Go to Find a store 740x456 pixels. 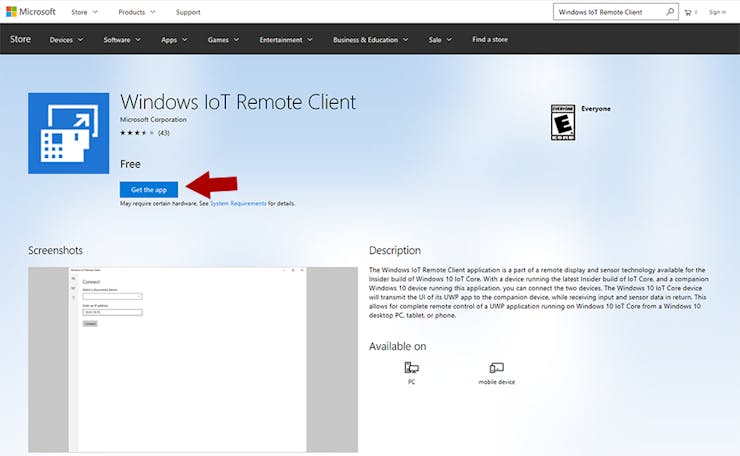(490, 39)
